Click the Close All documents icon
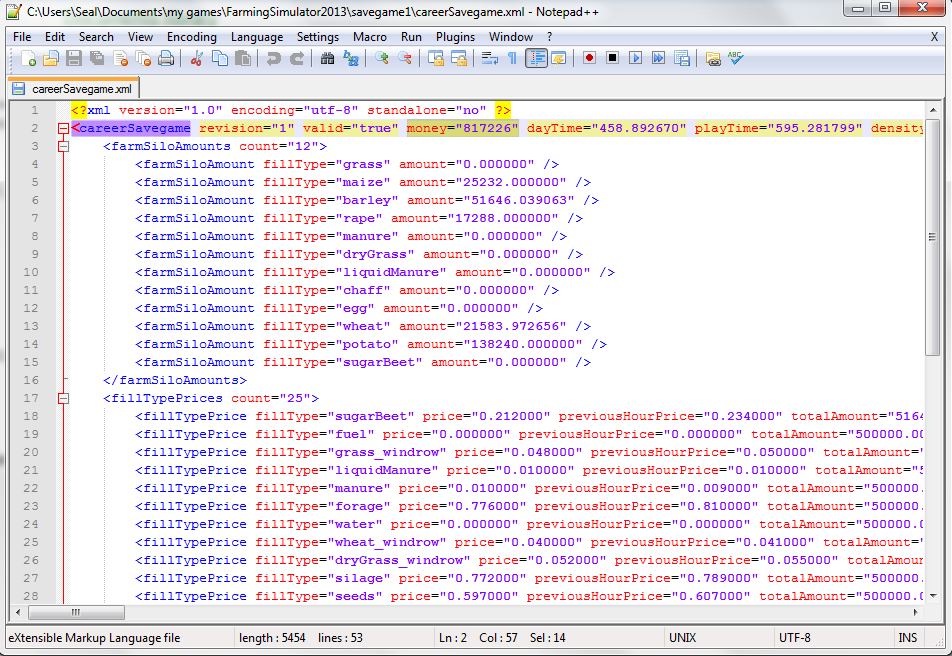This screenshot has height=656, width=952. click(143, 58)
